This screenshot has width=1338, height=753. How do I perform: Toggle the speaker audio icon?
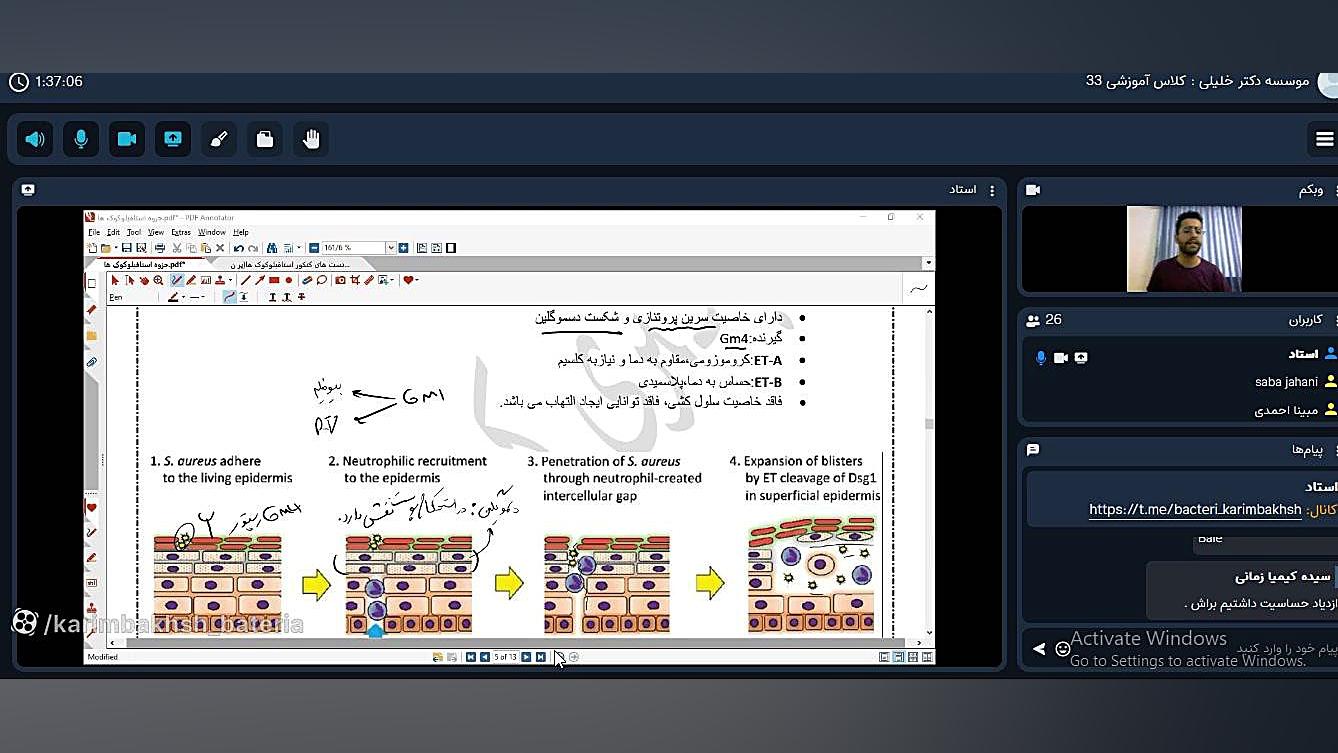pos(35,139)
